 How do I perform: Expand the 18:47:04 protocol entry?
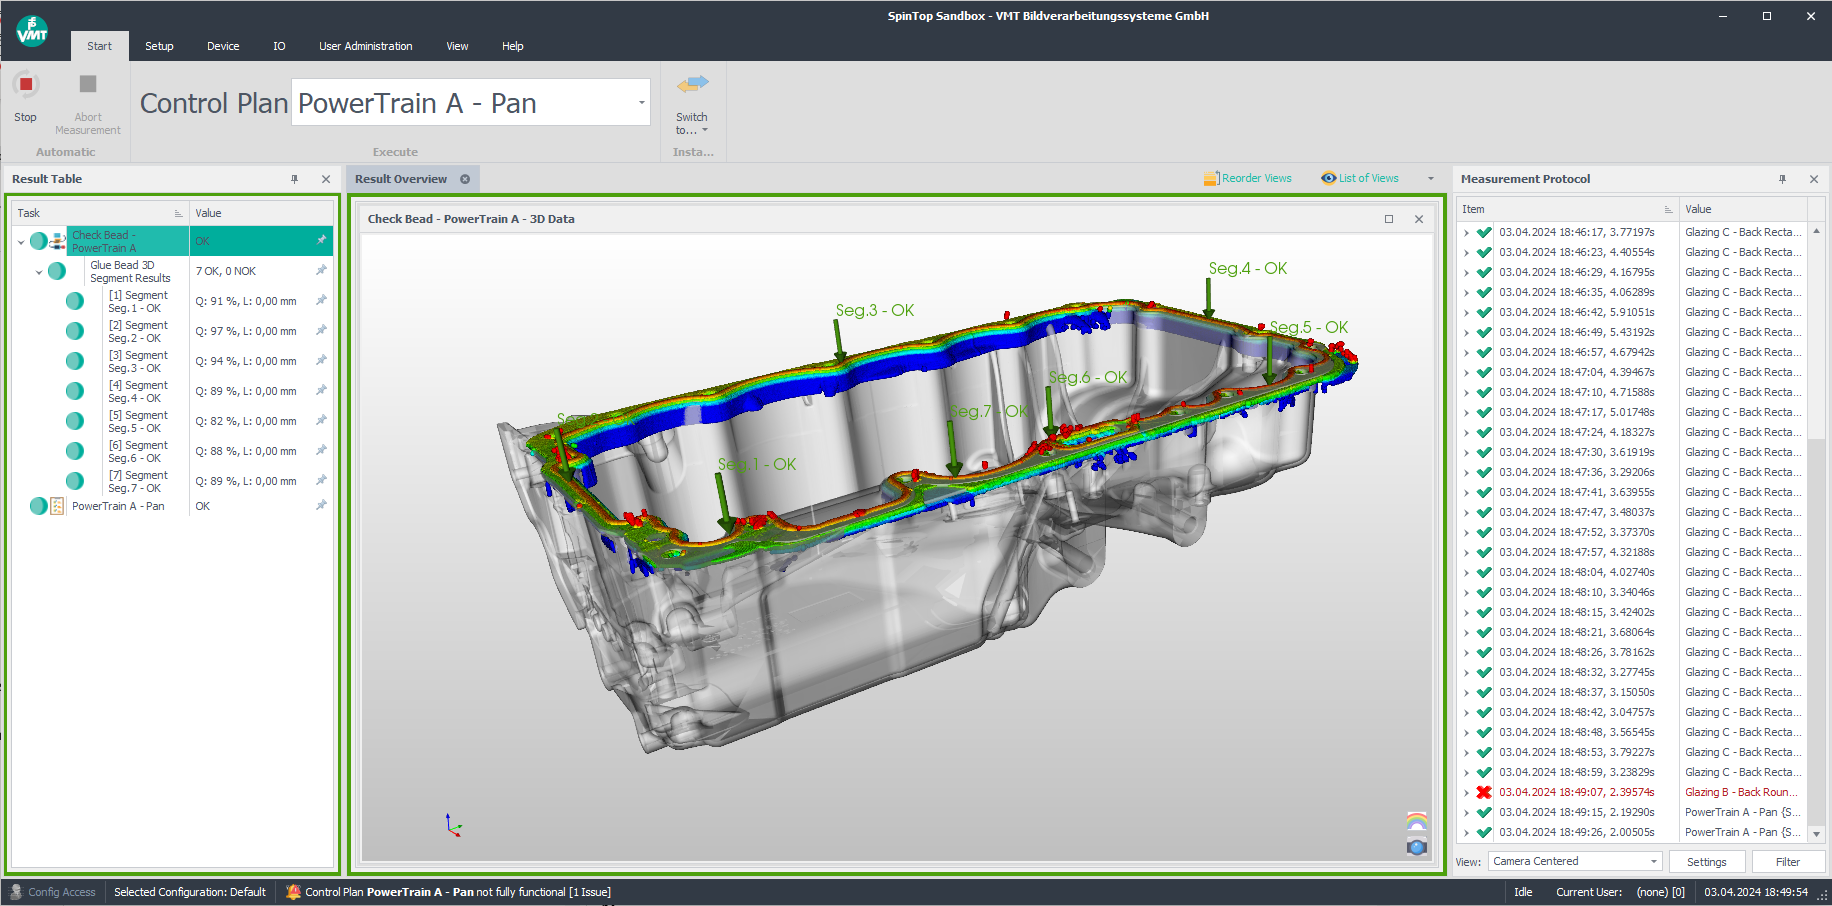[1466, 372]
